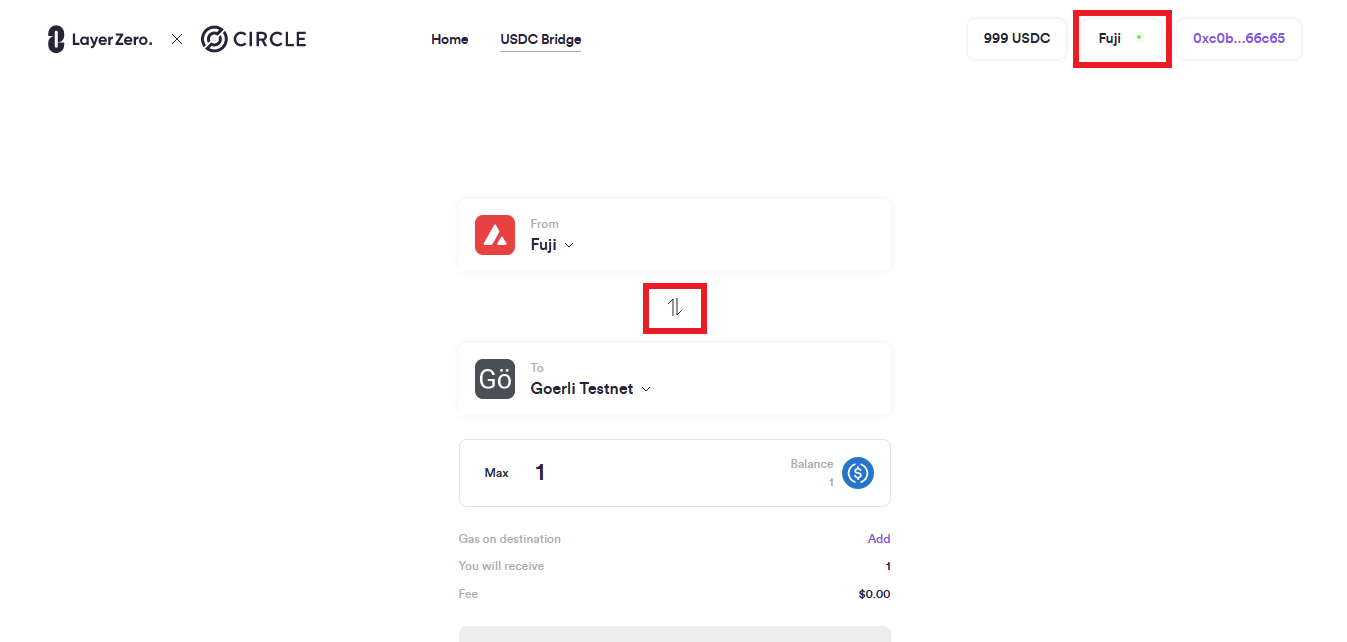
Task: Click the amount input field
Action: pyautogui.click(x=650, y=473)
